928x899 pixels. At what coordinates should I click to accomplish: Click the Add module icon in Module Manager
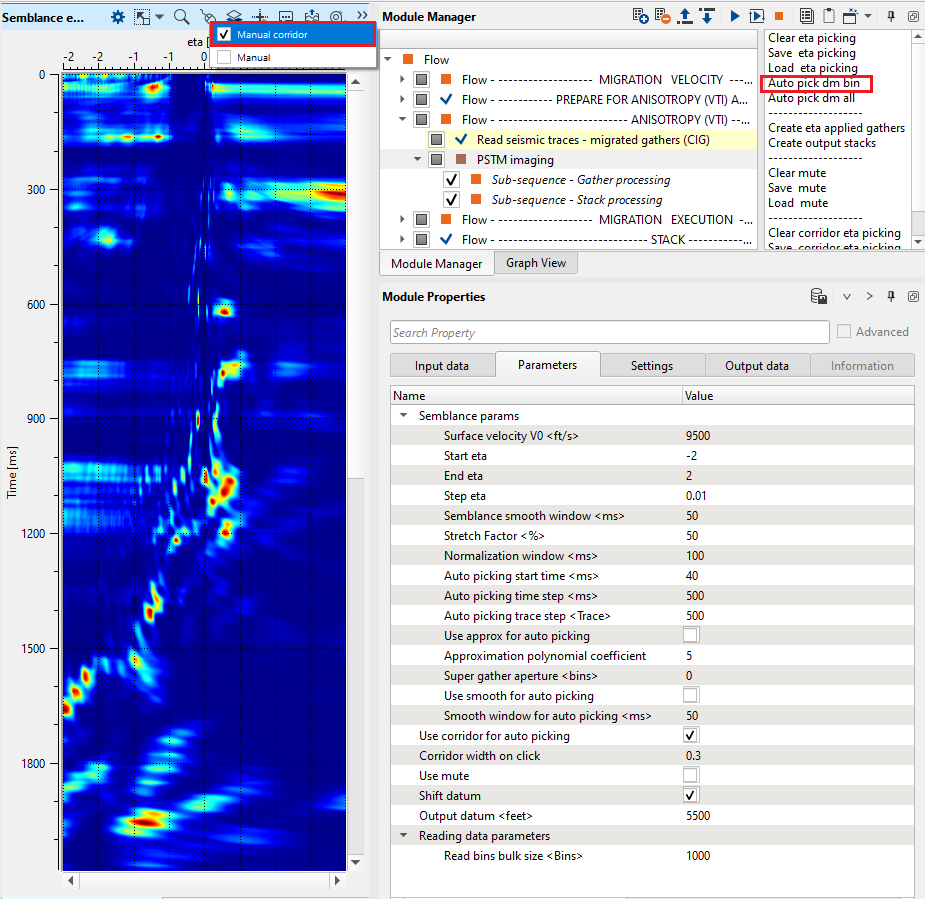click(x=641, y=16)
